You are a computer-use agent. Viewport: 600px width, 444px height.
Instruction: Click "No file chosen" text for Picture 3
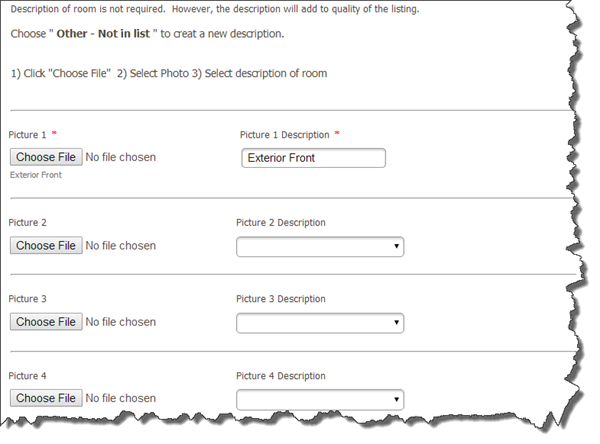[121, 322]
